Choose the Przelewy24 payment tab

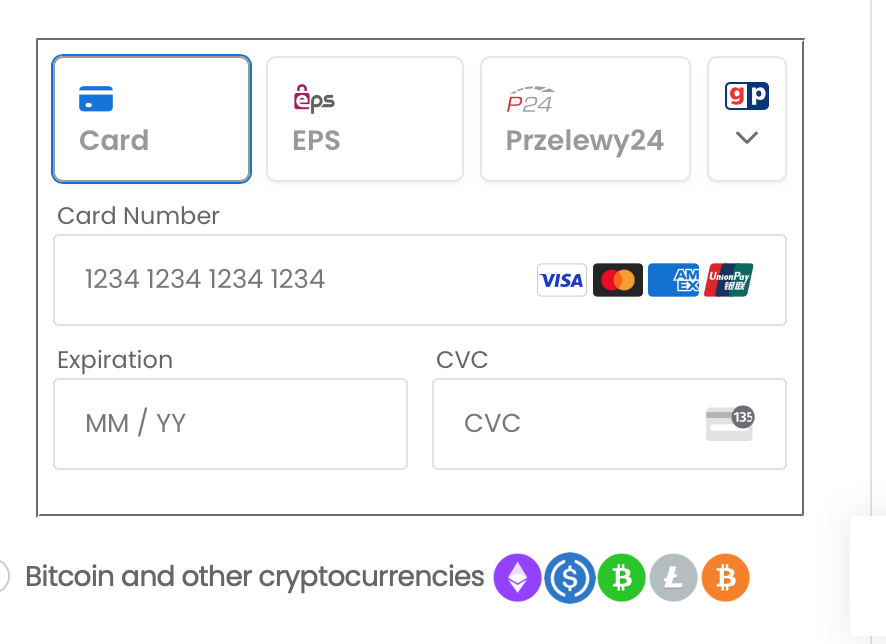(585, 119)
